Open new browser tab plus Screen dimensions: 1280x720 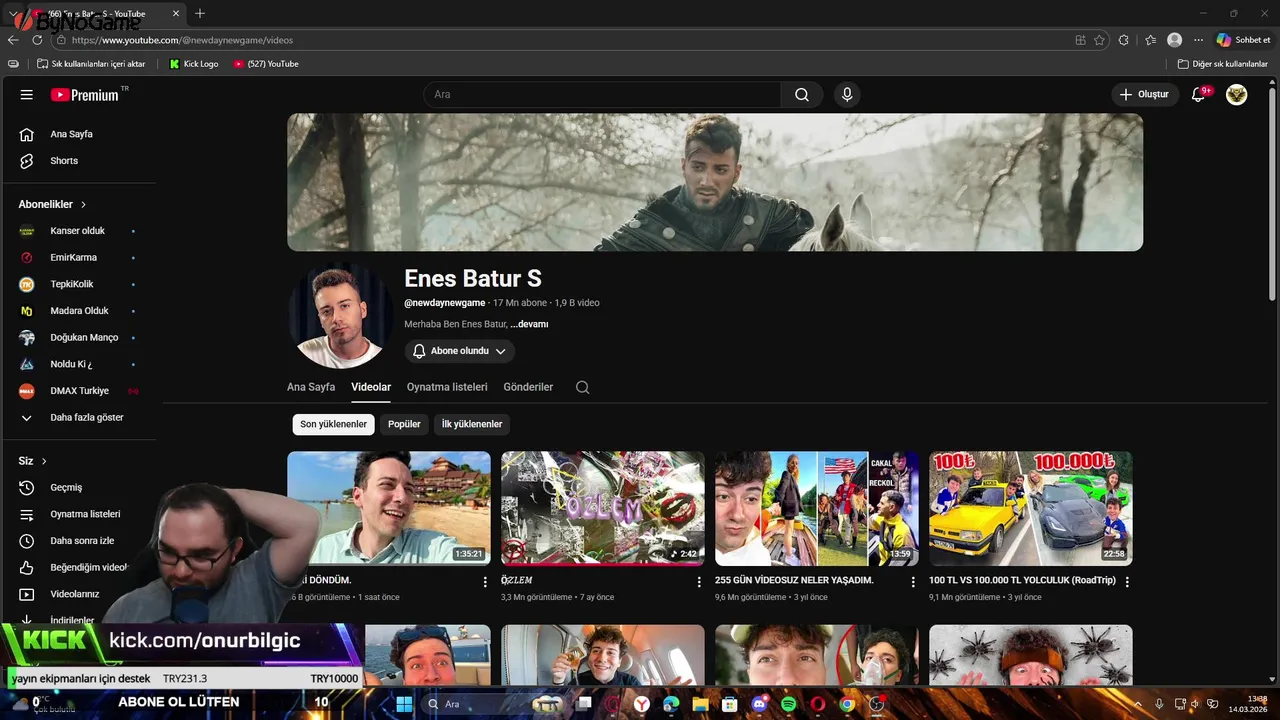pos(200,13)
